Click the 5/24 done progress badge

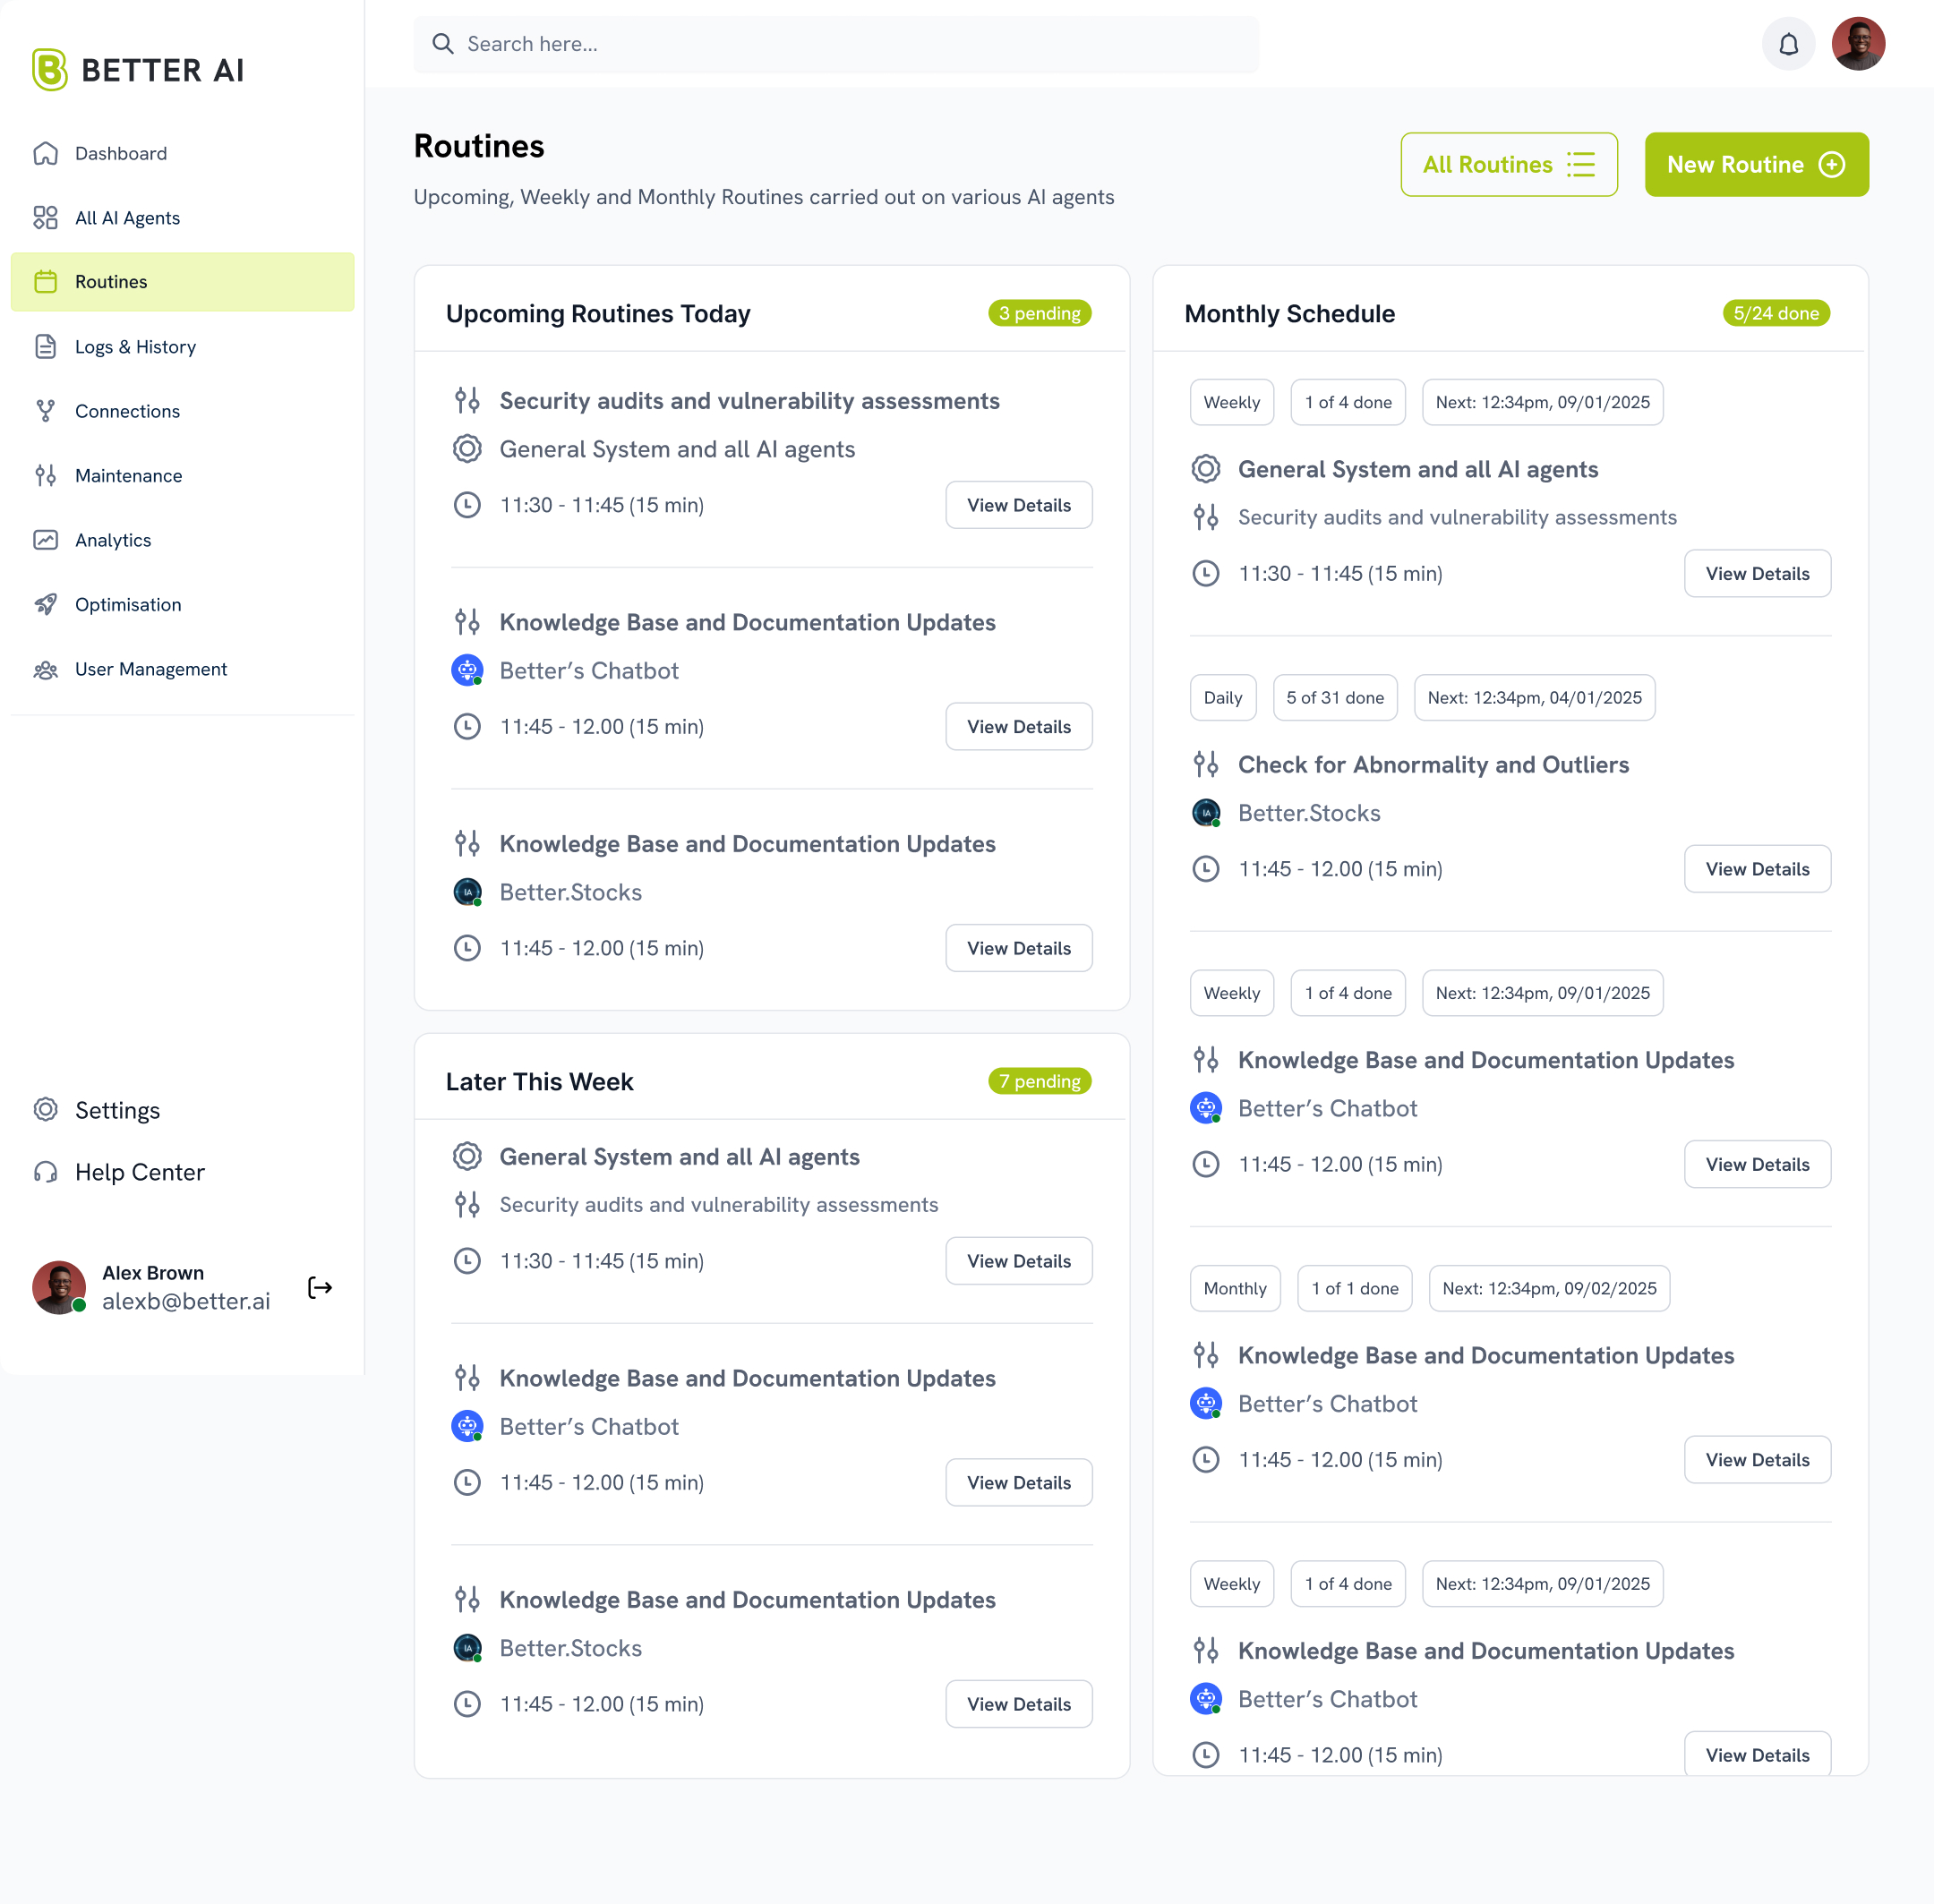coord(1775,313)
